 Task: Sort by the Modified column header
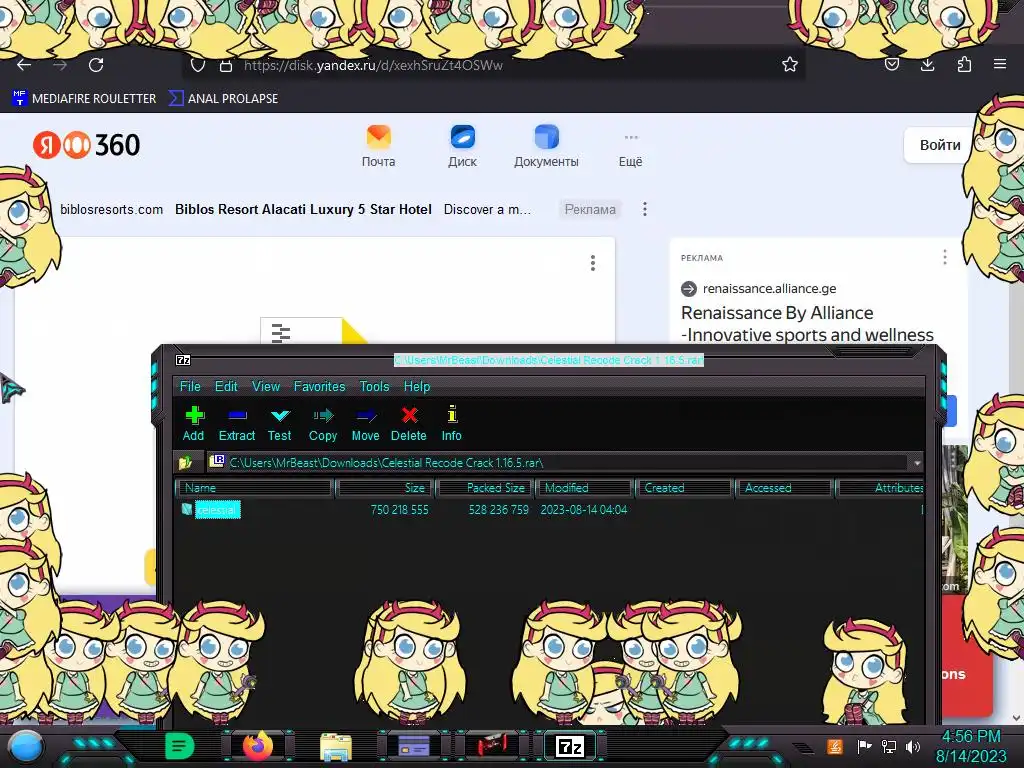(585, 488)
